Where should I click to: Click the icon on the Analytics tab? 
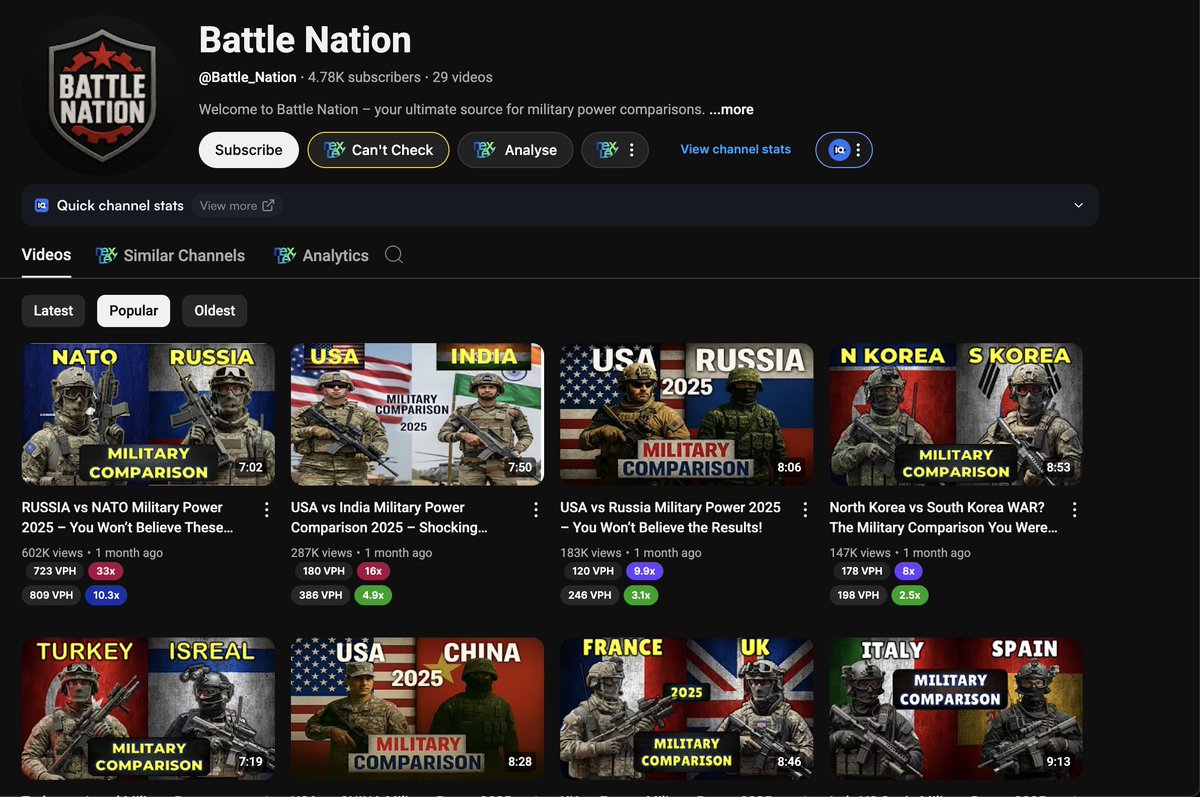pyautogui.click(x=285, y=255)
